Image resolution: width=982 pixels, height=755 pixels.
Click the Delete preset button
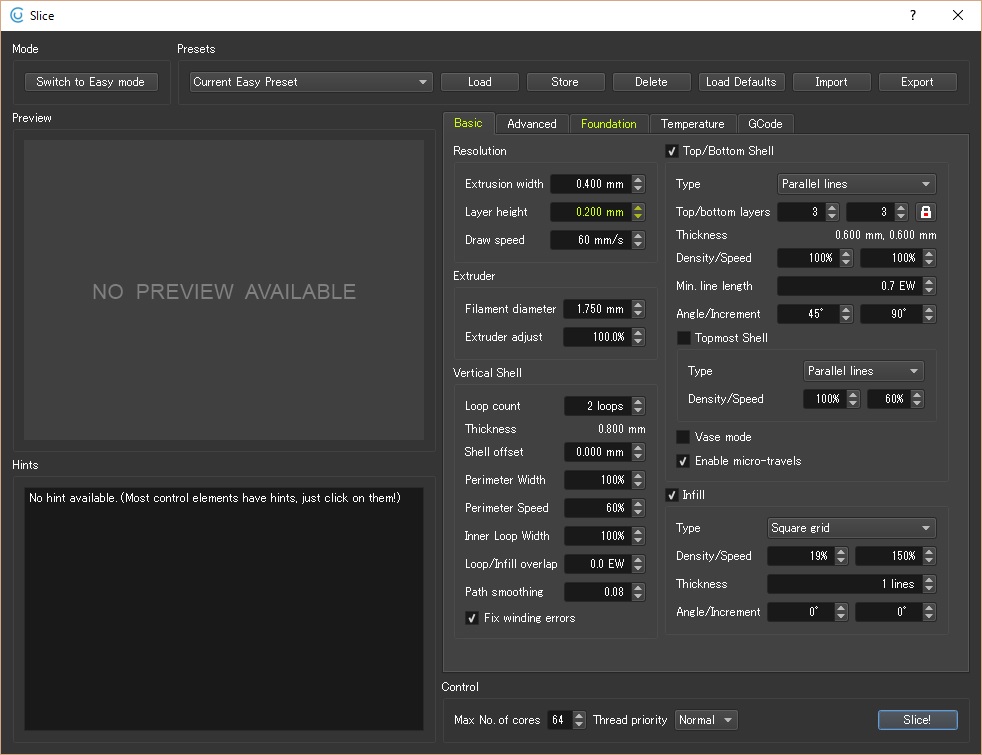[651, 82]
